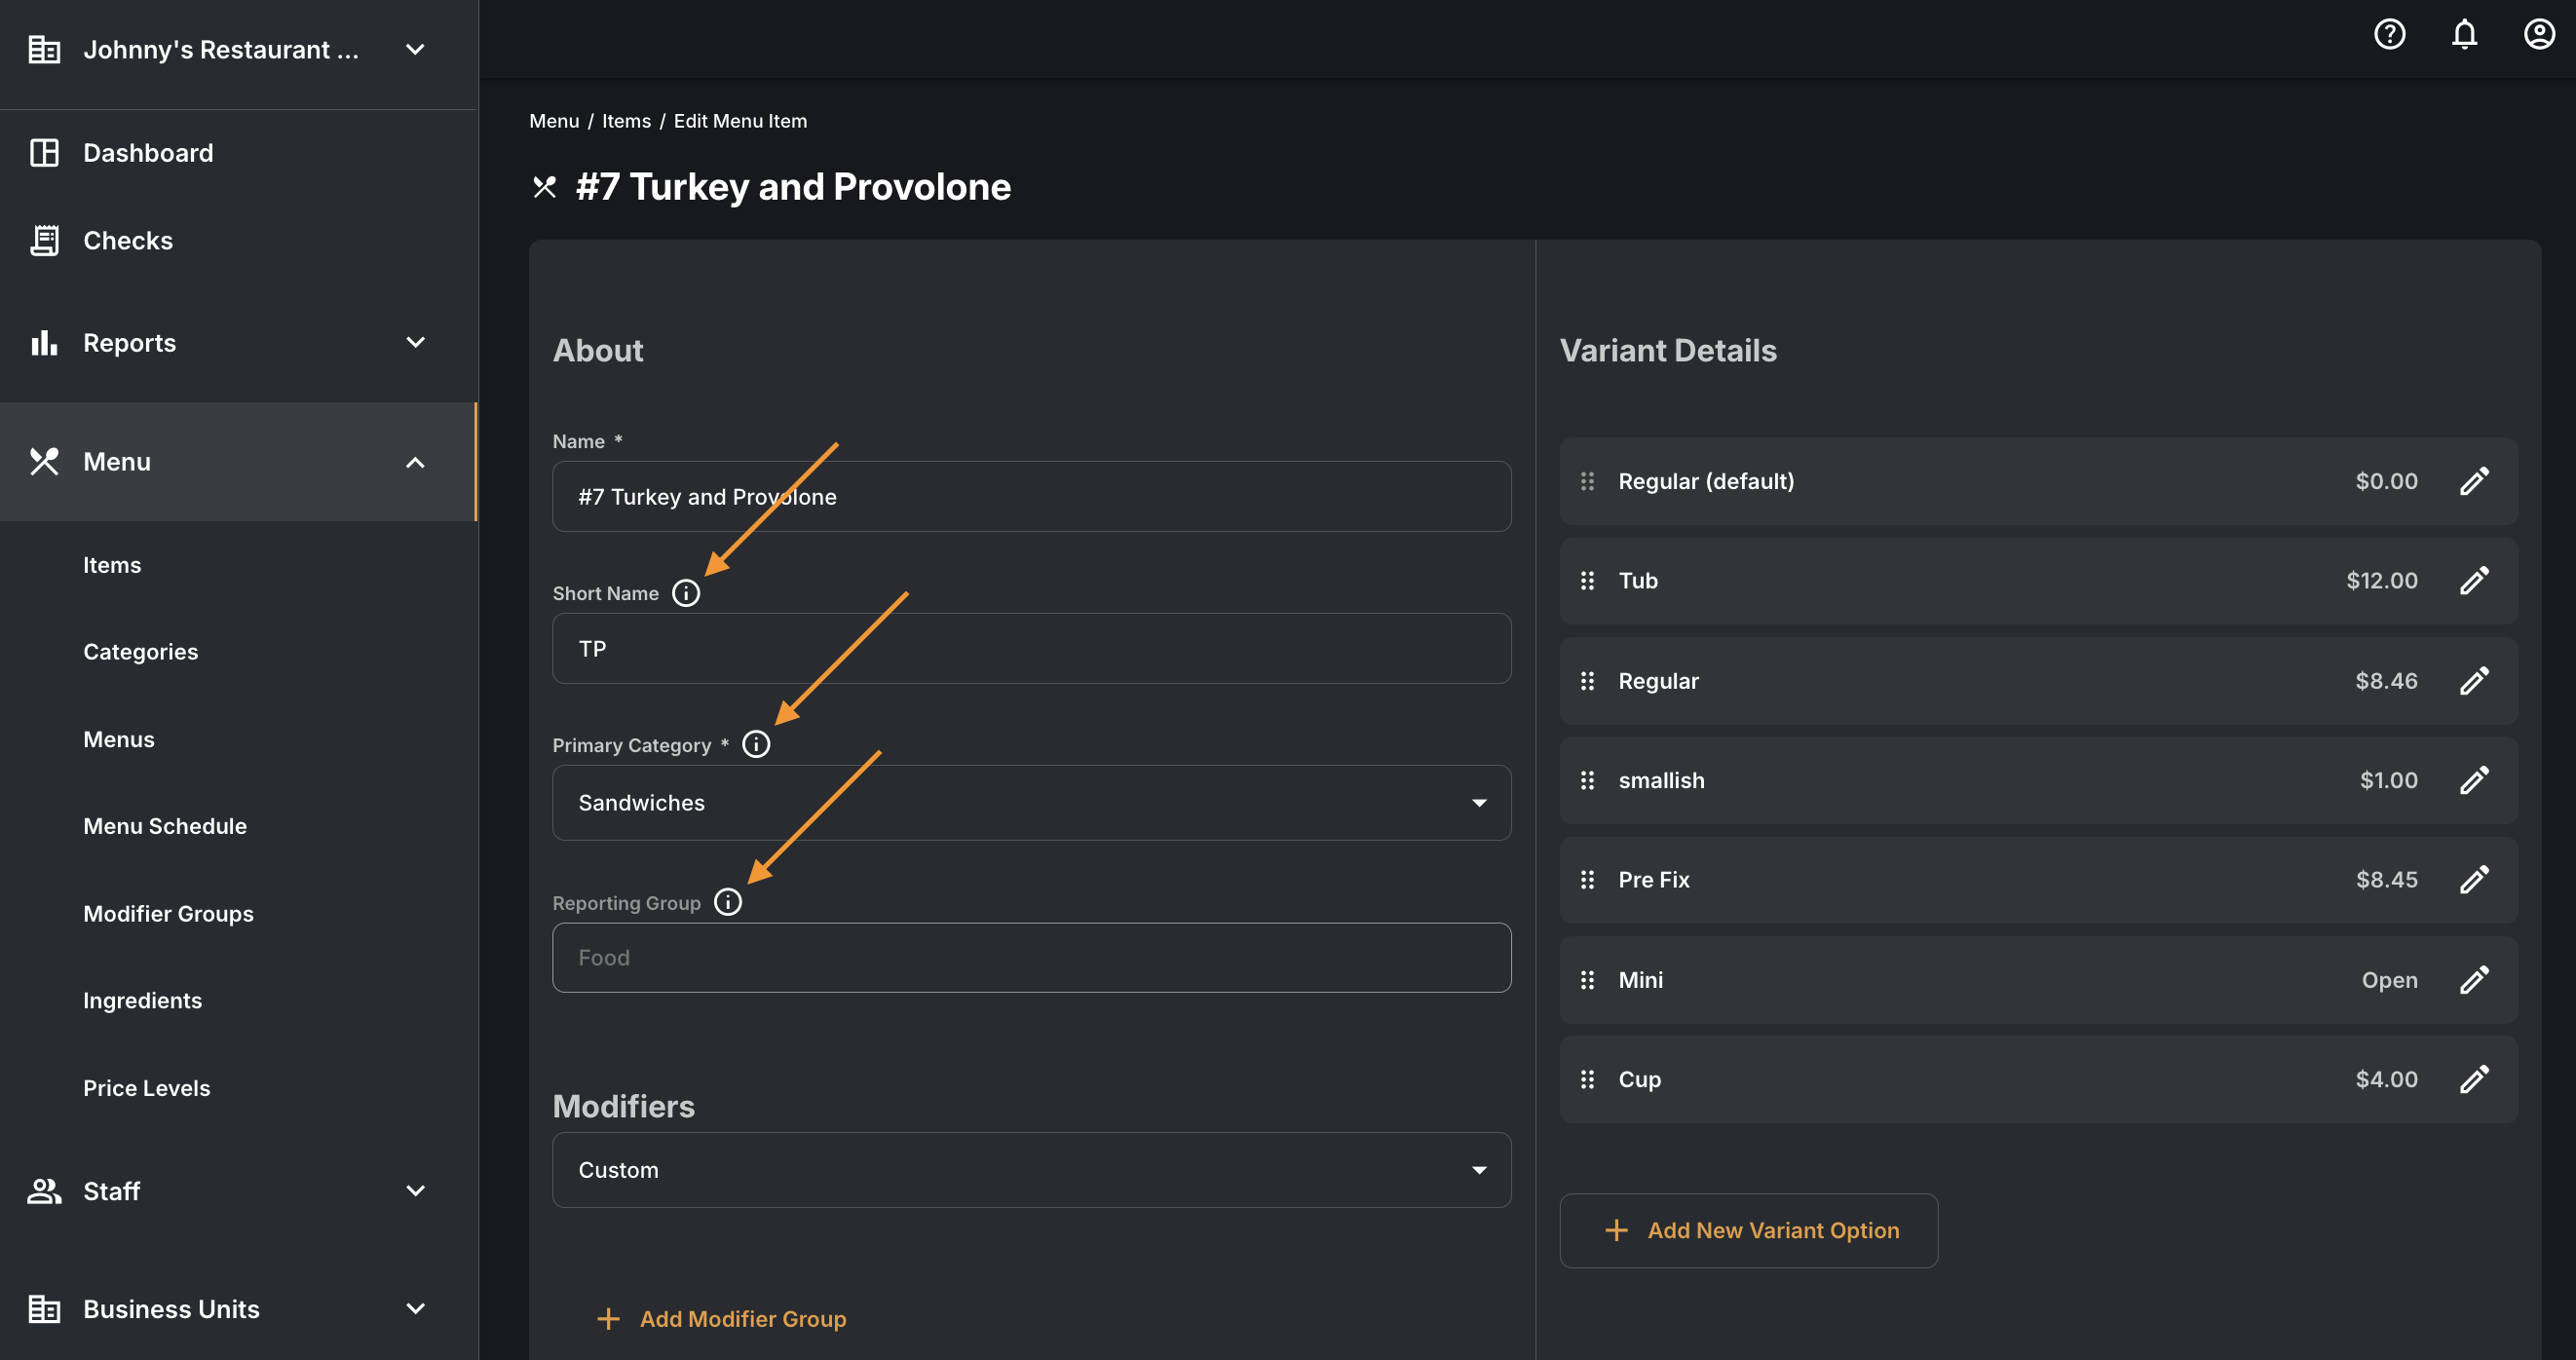Screen dimensions: 2576x1360
Task: Click Add New Variant Option button
Action: tap(1748, 1231)
